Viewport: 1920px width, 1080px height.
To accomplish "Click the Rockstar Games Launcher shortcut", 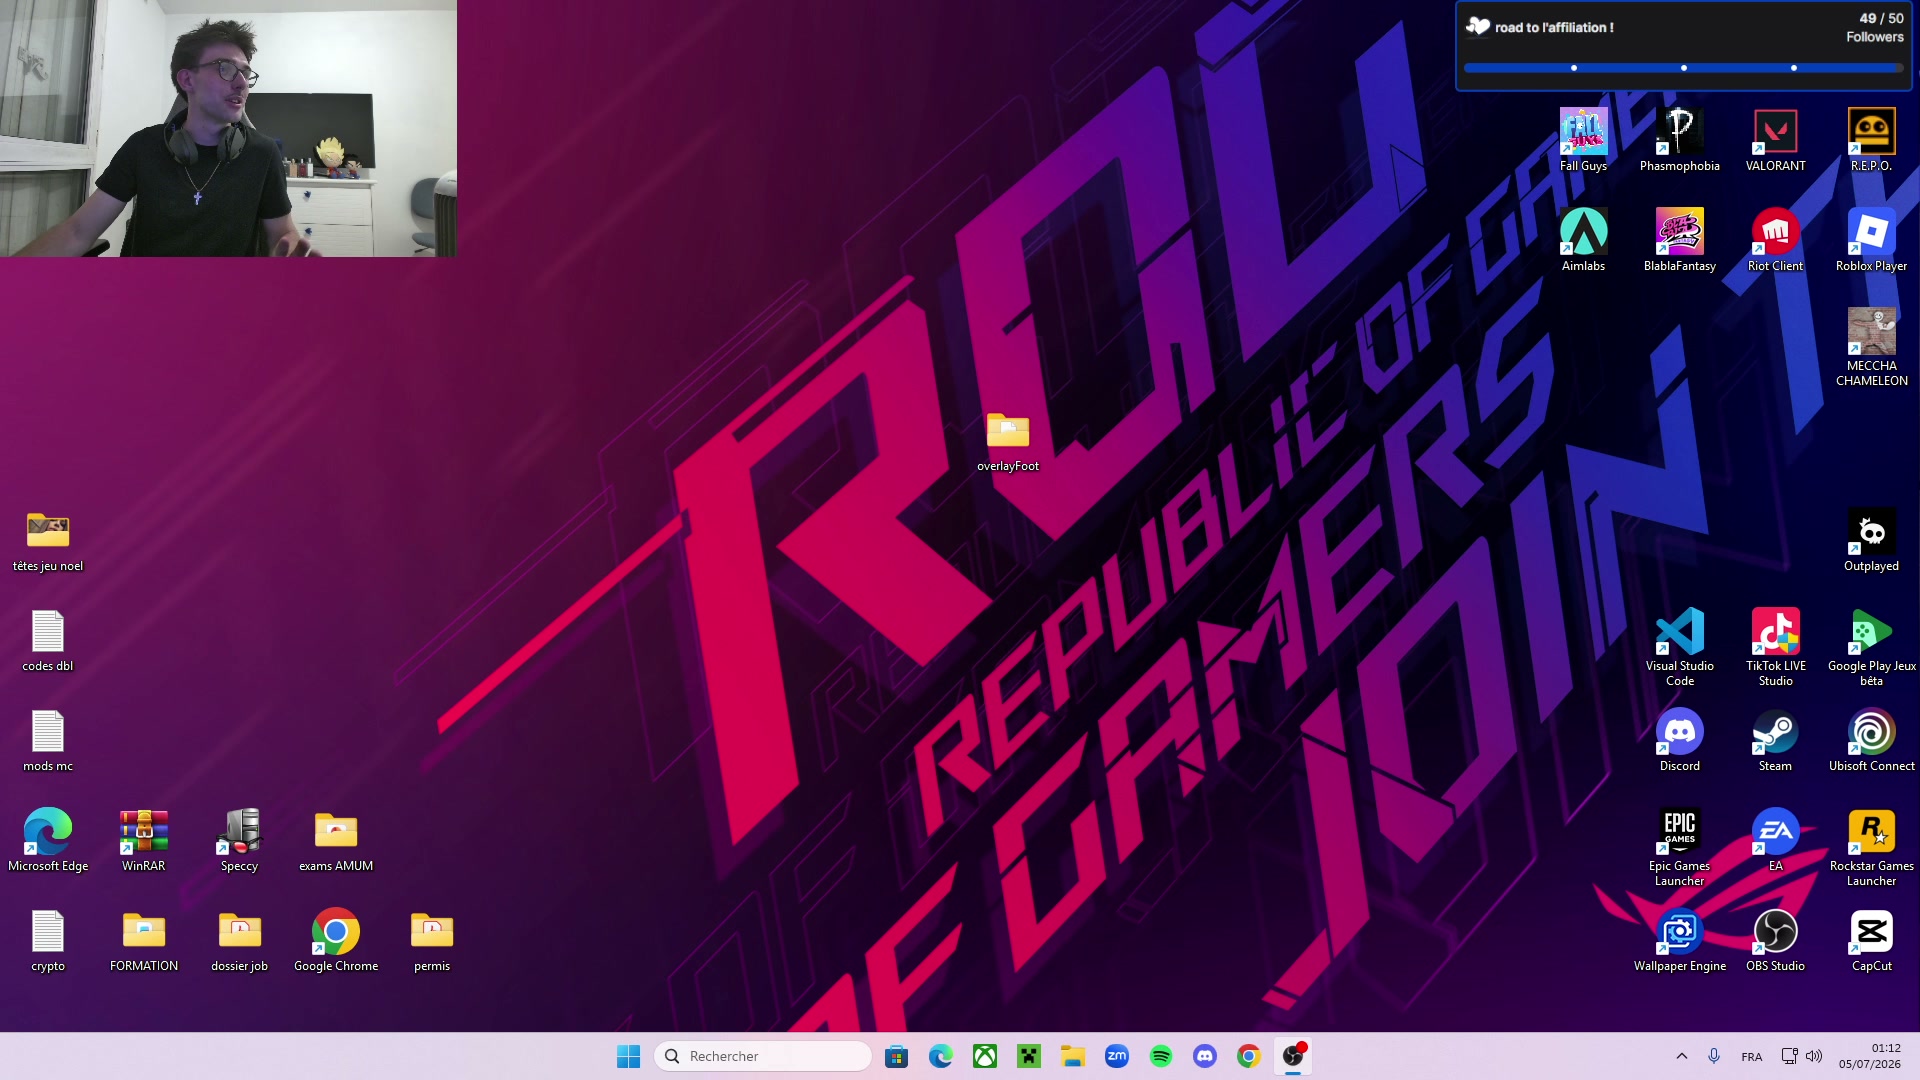I will tap(1871, 848).
